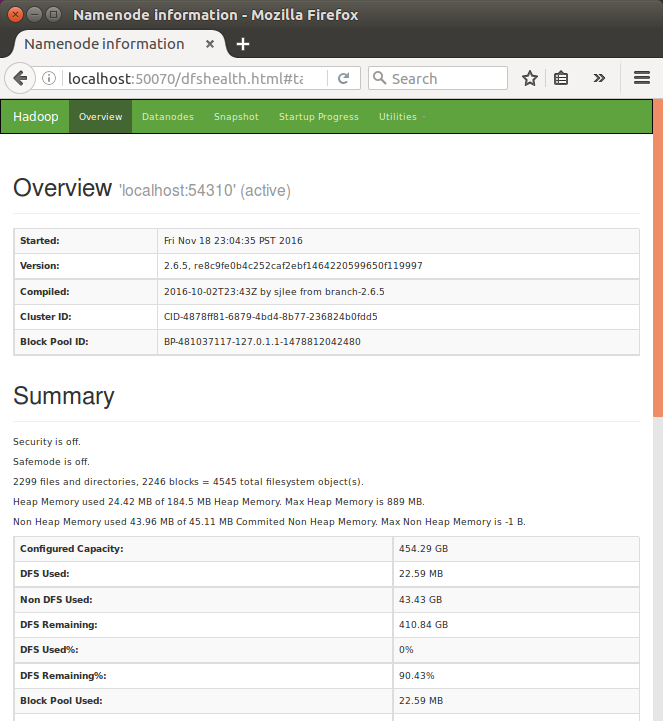Select the Cluster ID value 'CID-4878ff81-...'
The width and height of the screenshot is (663, 721).
tap(270, 316)
